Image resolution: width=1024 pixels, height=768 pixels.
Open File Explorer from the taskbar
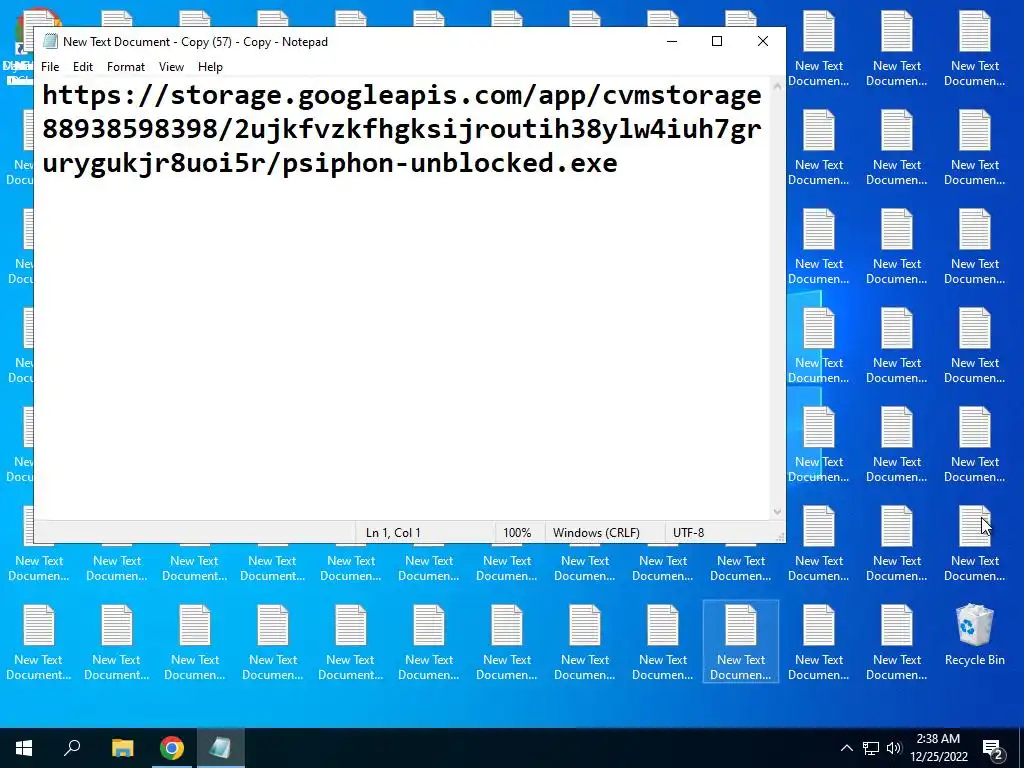122,748
